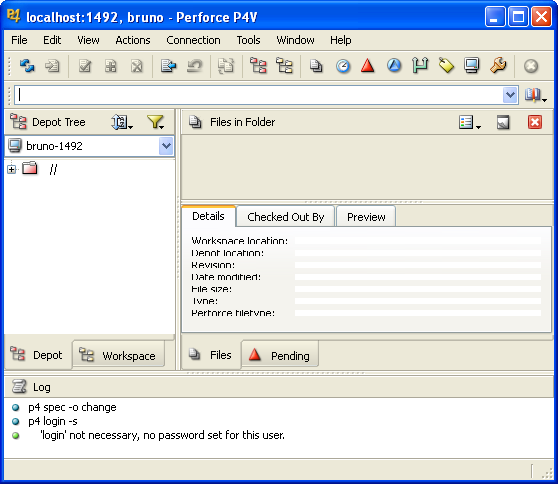
Task: Select the 'login' not necessary log message
Action: click(x=162, y=435)
